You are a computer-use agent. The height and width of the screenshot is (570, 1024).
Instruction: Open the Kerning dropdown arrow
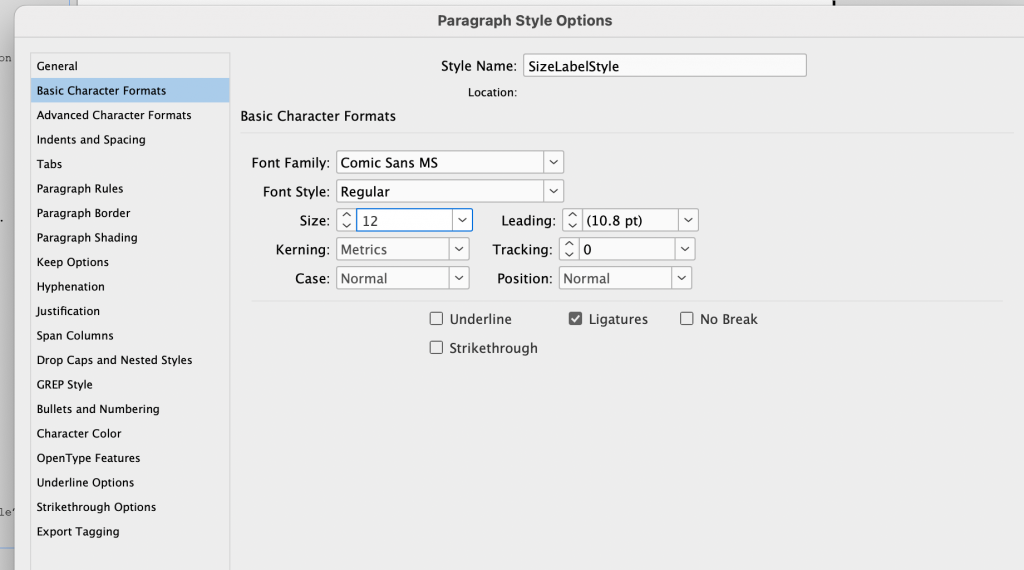pos(459,249)
